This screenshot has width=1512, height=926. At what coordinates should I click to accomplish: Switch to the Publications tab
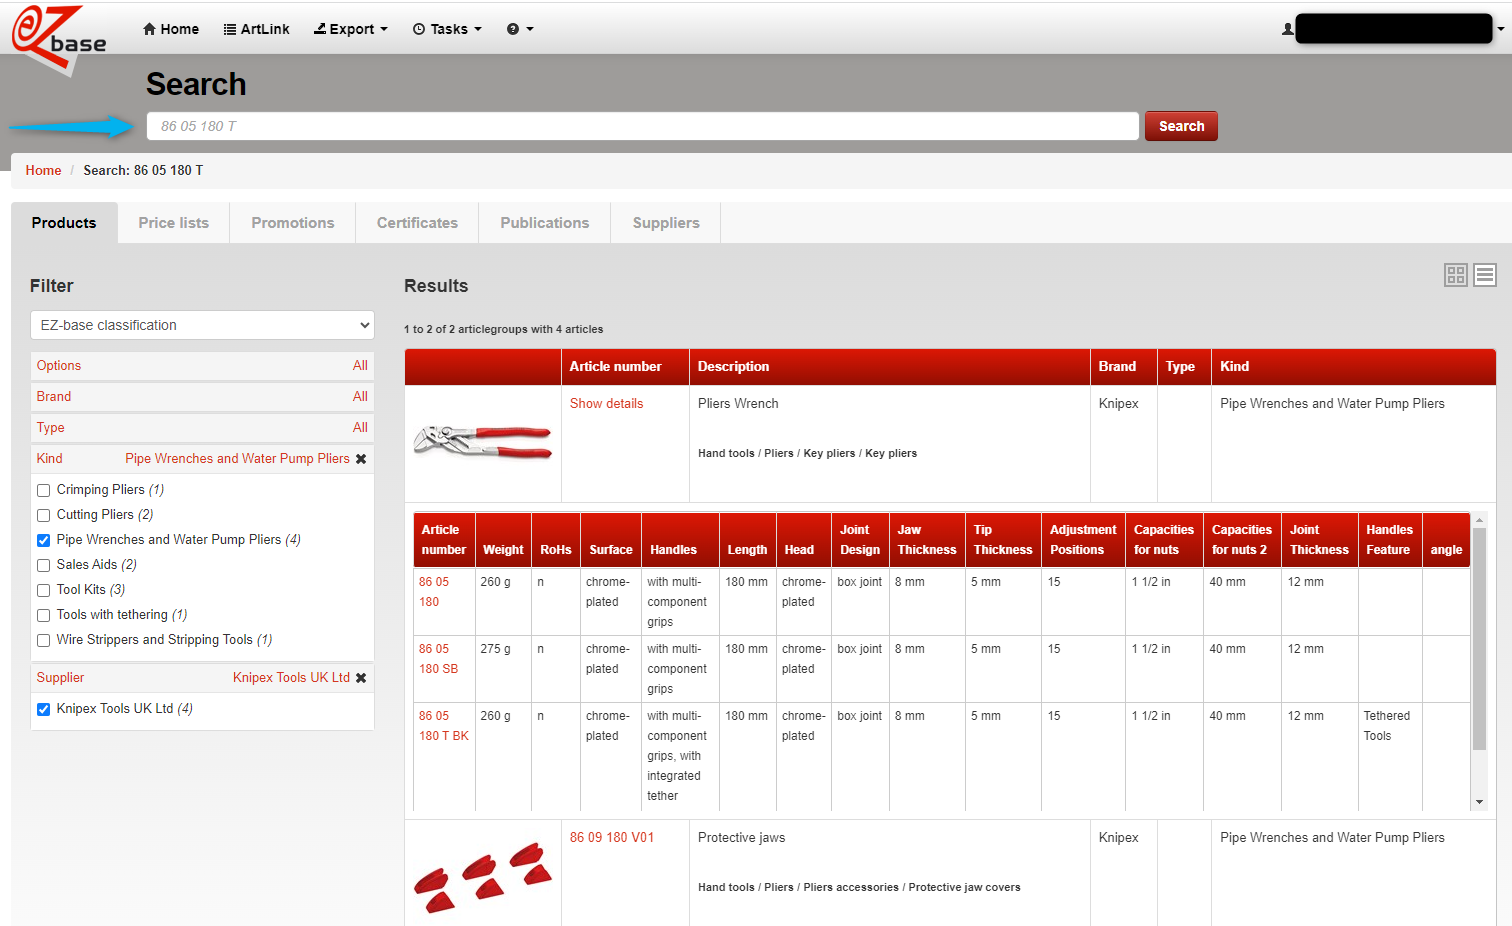[x=545, y=223]
